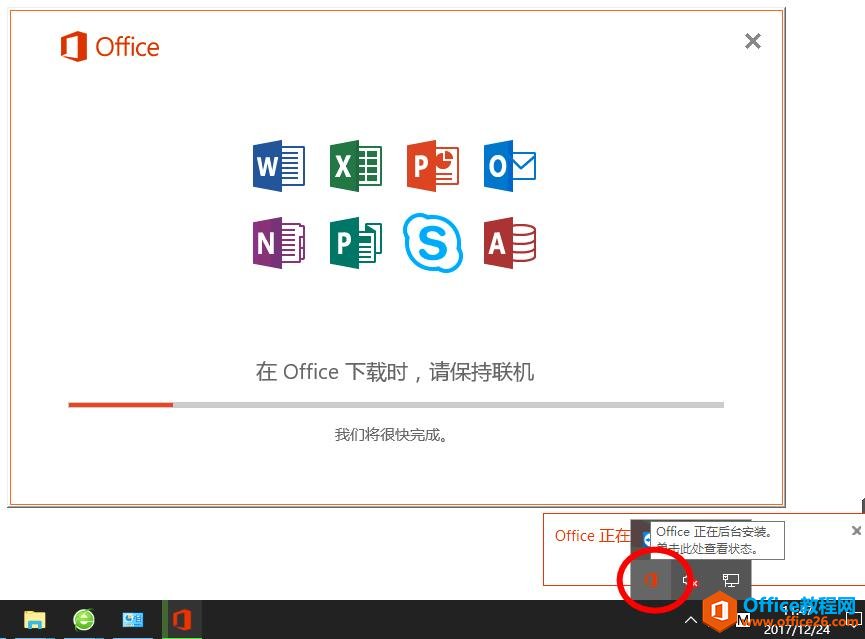This screenshot has height=639, width=865.
Task: Click tooltip 'Office 正在后台安装。'
Action: tap(714, 532)
